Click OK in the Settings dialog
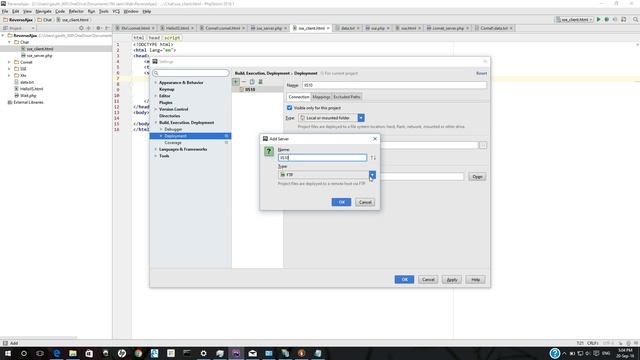Screen dimensions: 640x360 pos(404,280)
